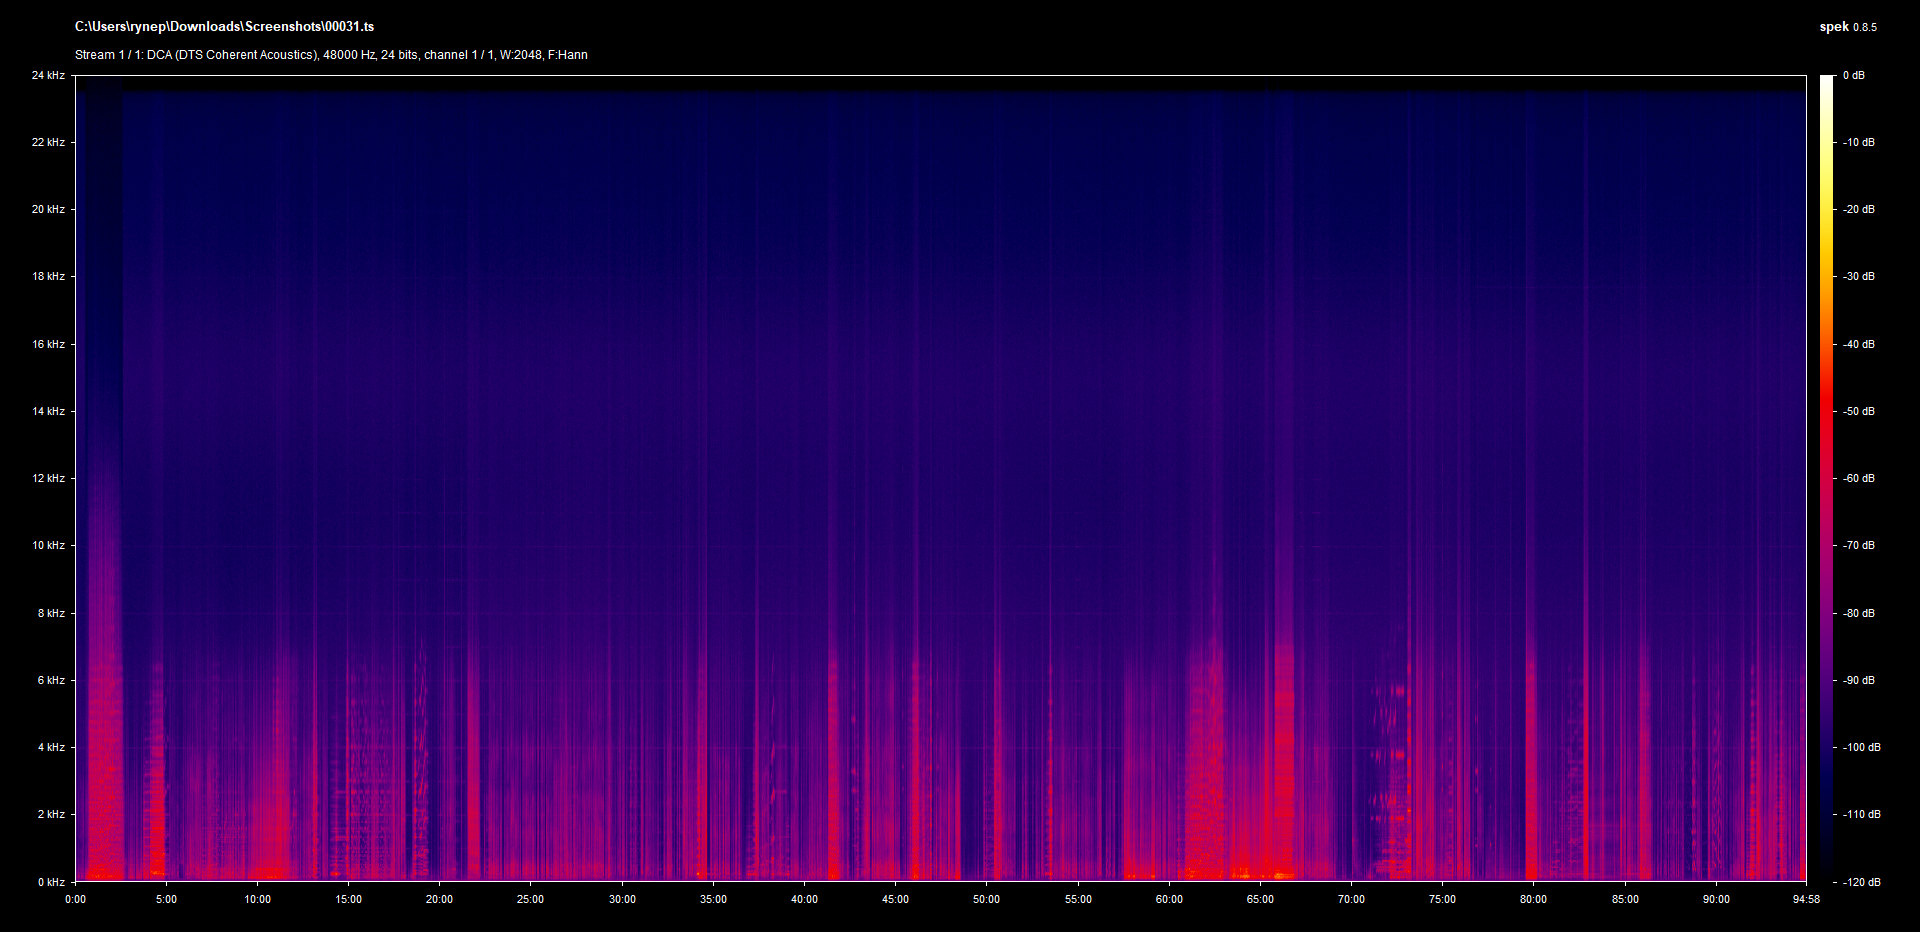Click the file path 00031.ts title text

pos(224,27)
